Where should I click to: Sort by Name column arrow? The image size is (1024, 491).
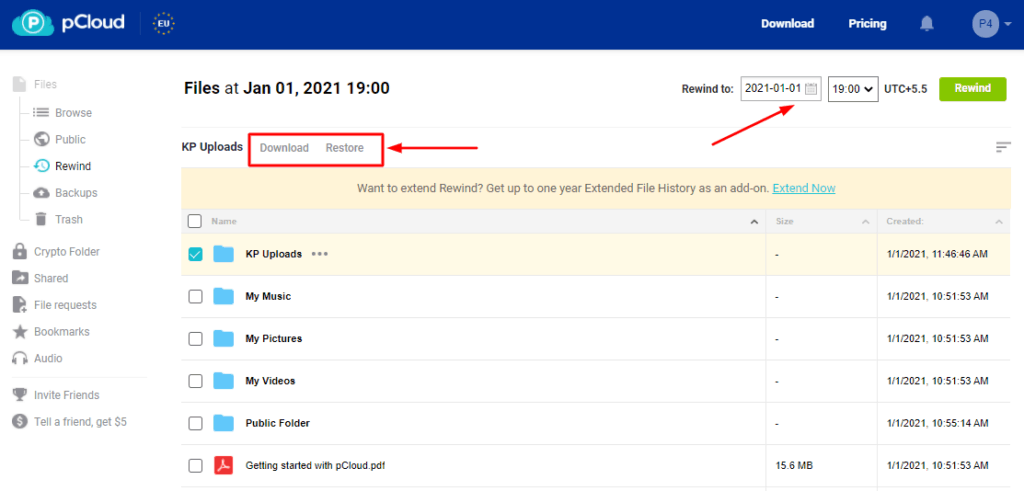tap(755, 222)
